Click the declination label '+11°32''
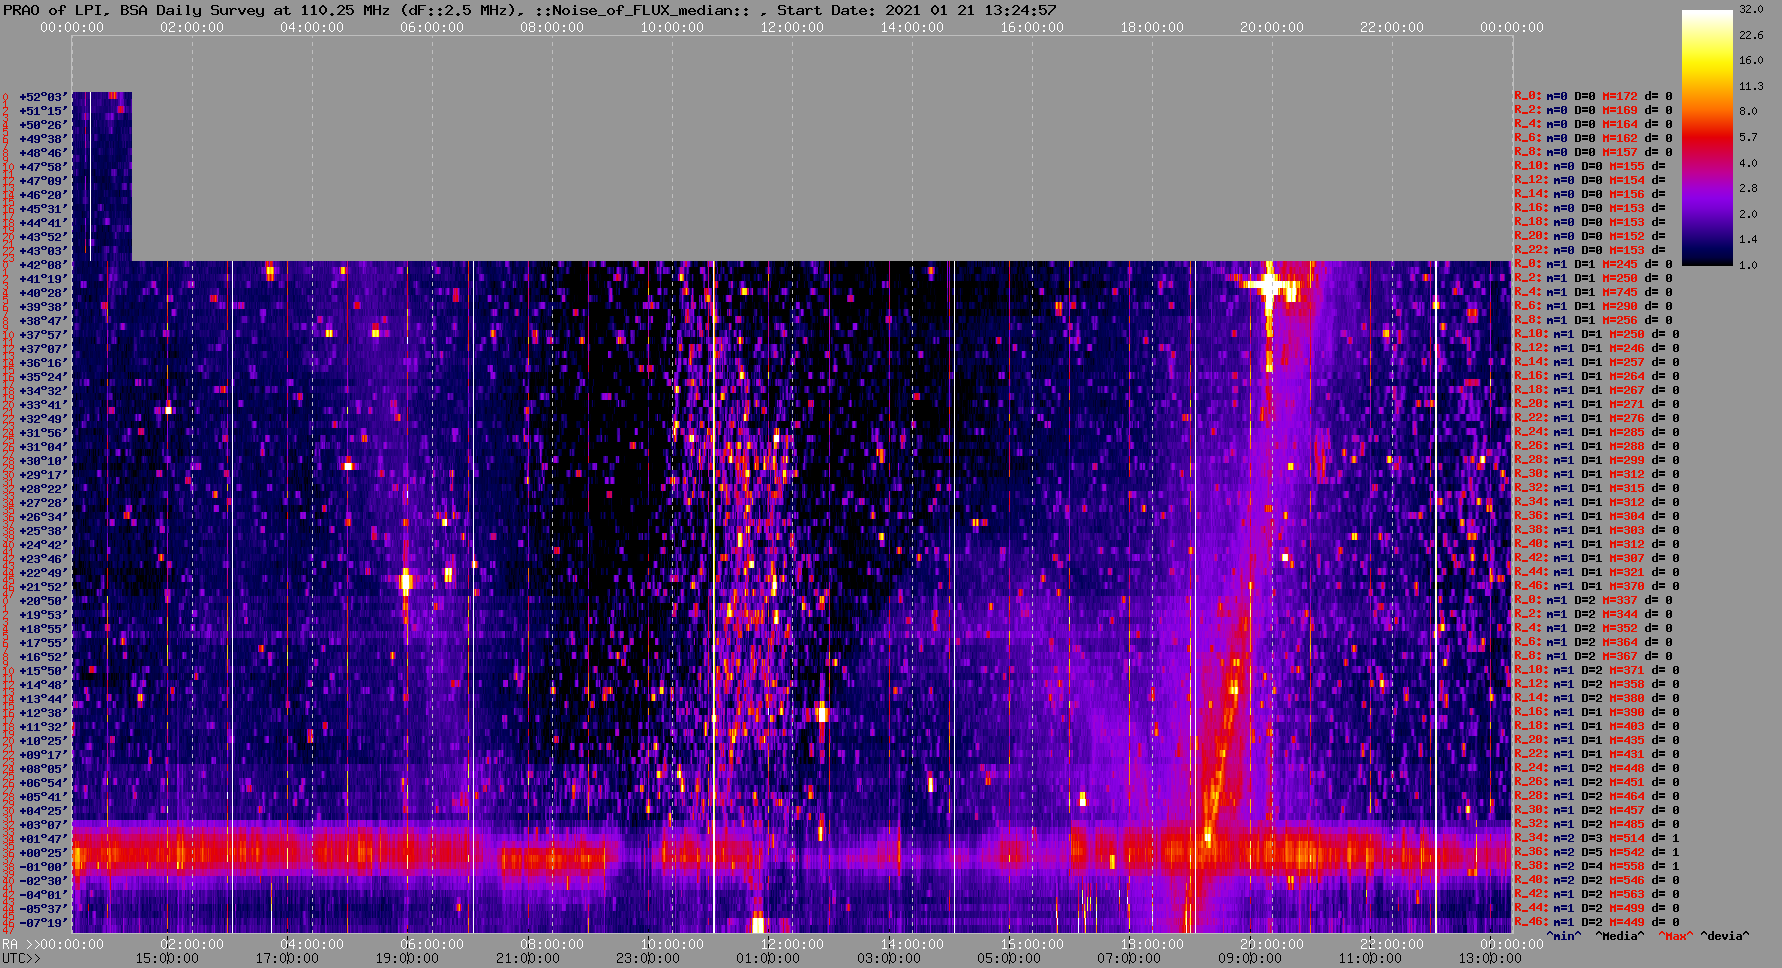This screenshot has height=968, width=1782. (x=43, y=727)
